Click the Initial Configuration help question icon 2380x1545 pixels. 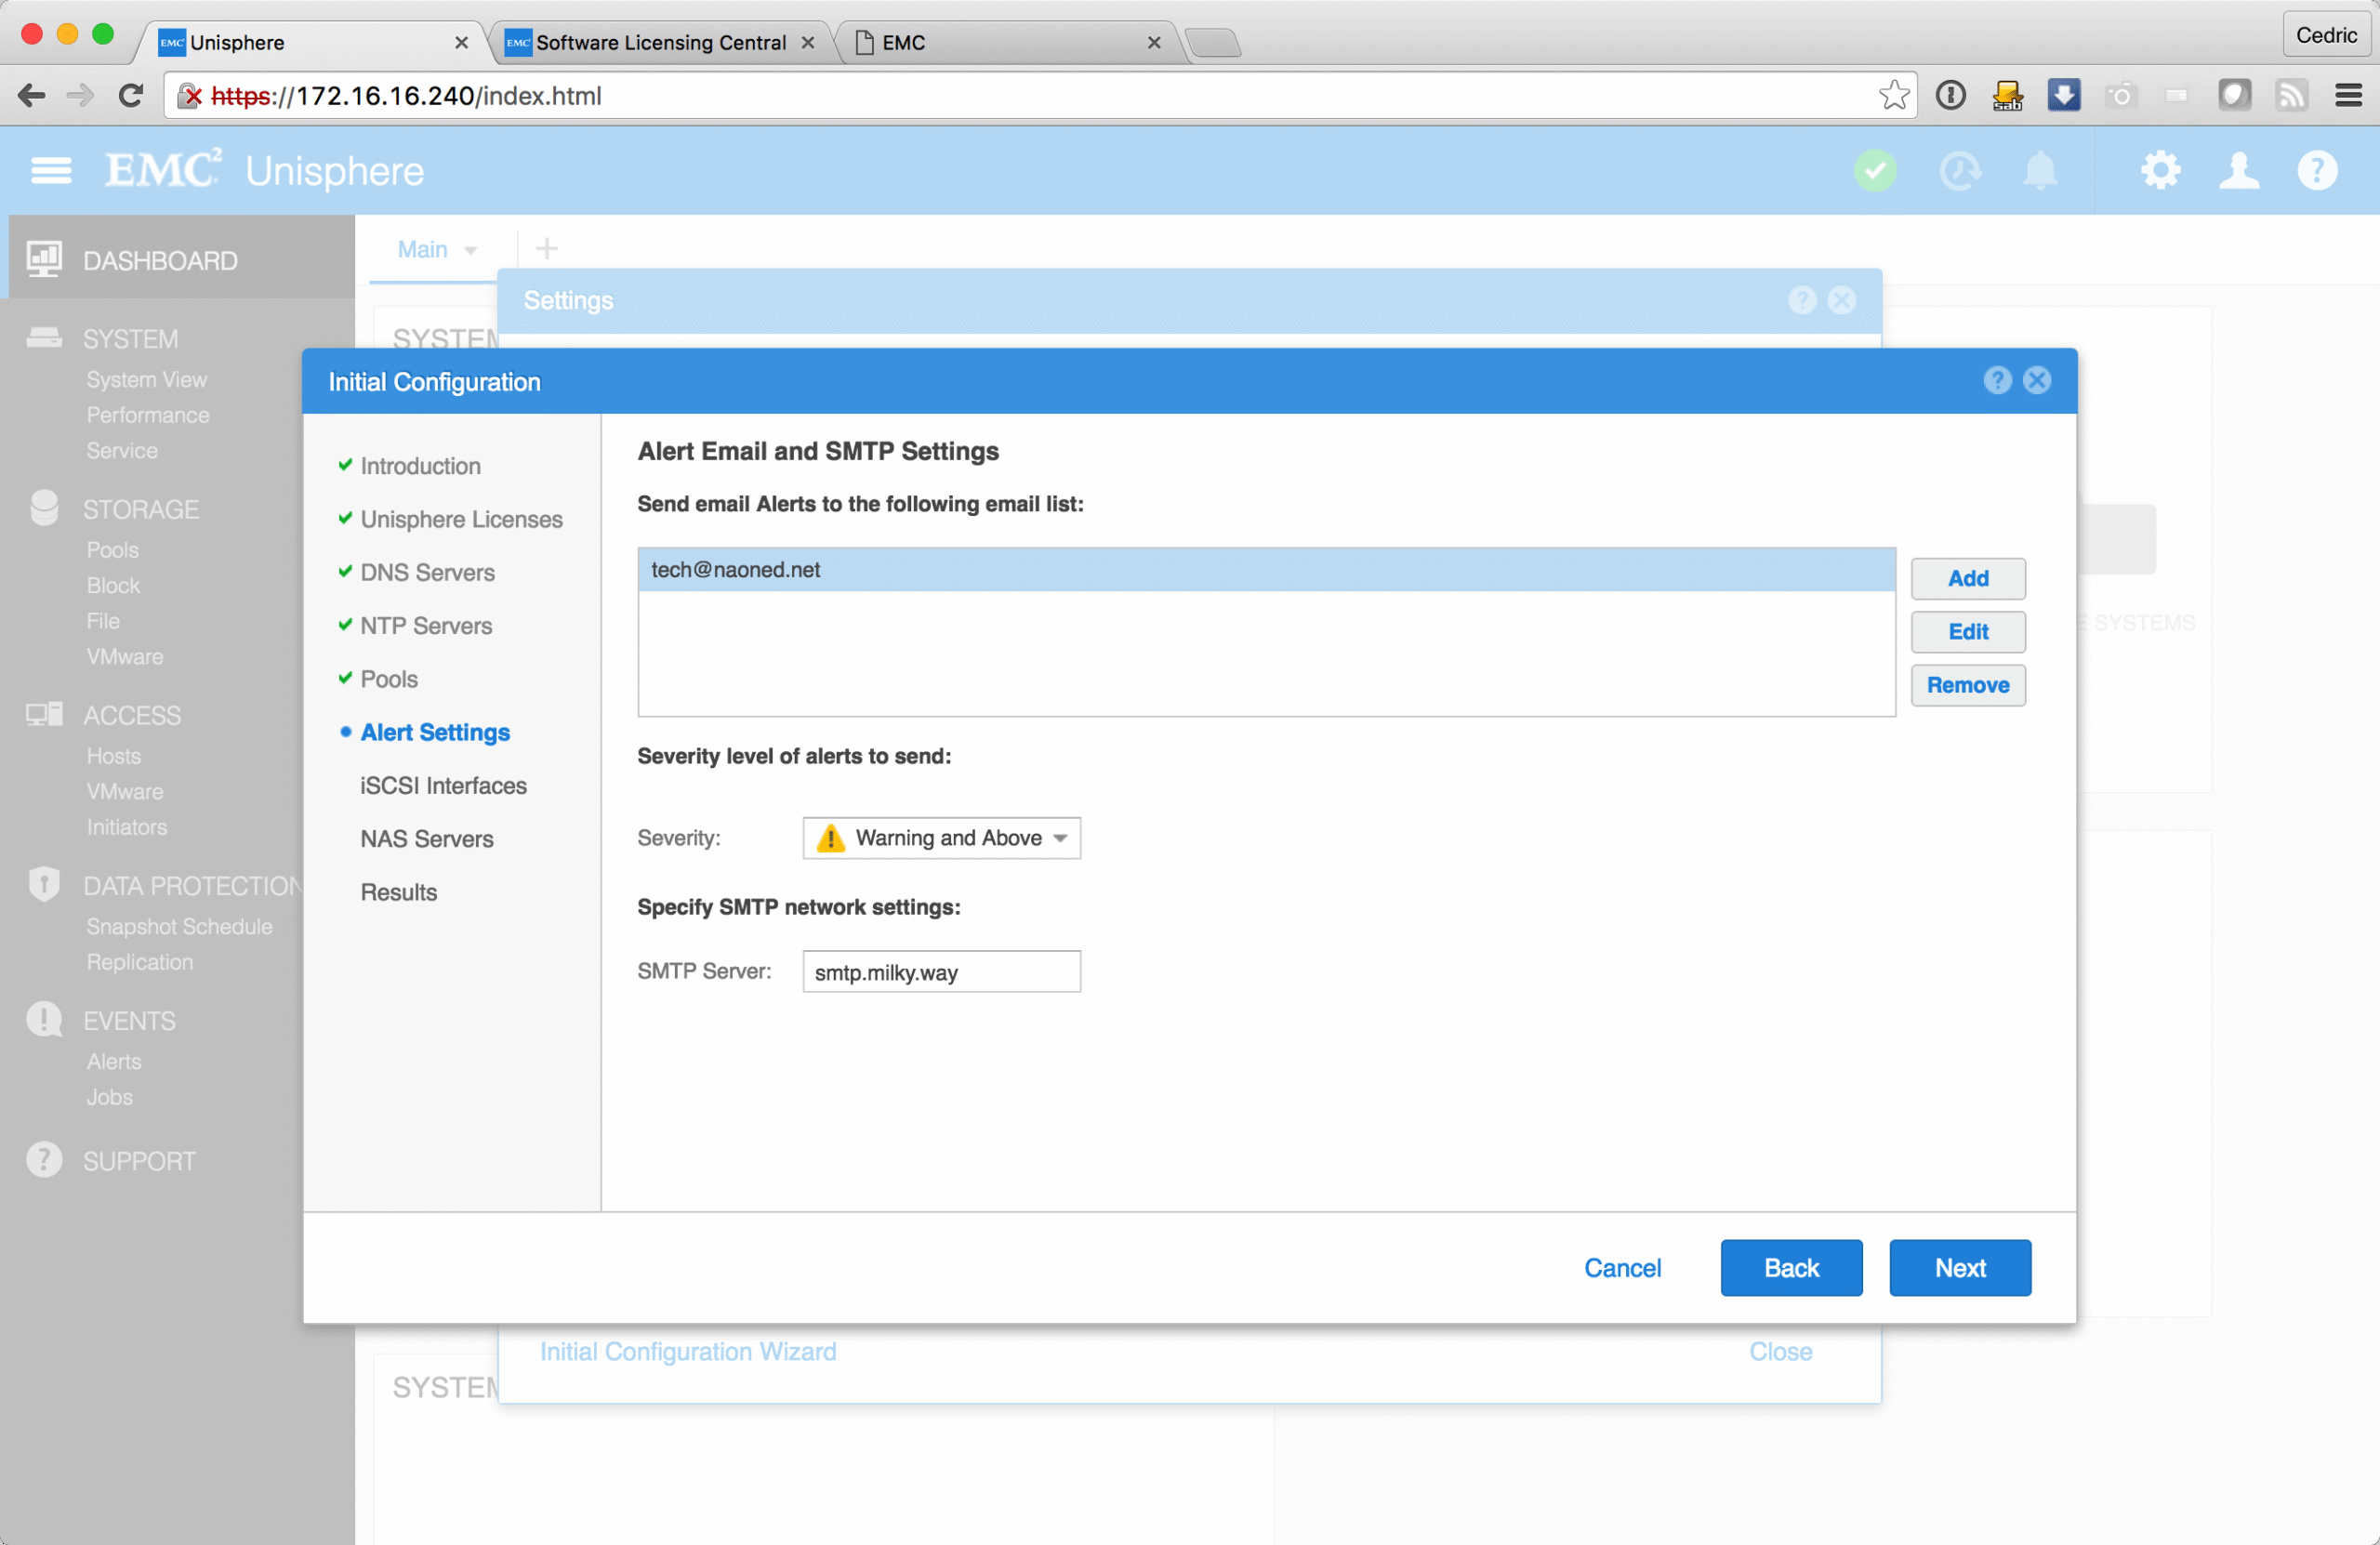[1996, 380]
